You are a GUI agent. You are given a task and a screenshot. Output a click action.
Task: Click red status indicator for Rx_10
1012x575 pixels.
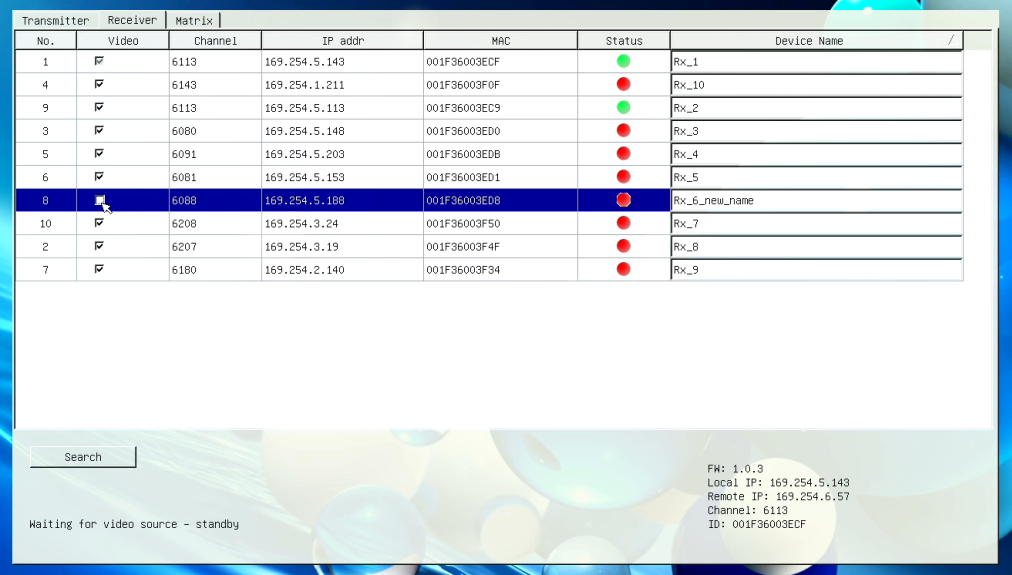click(623, 84)
